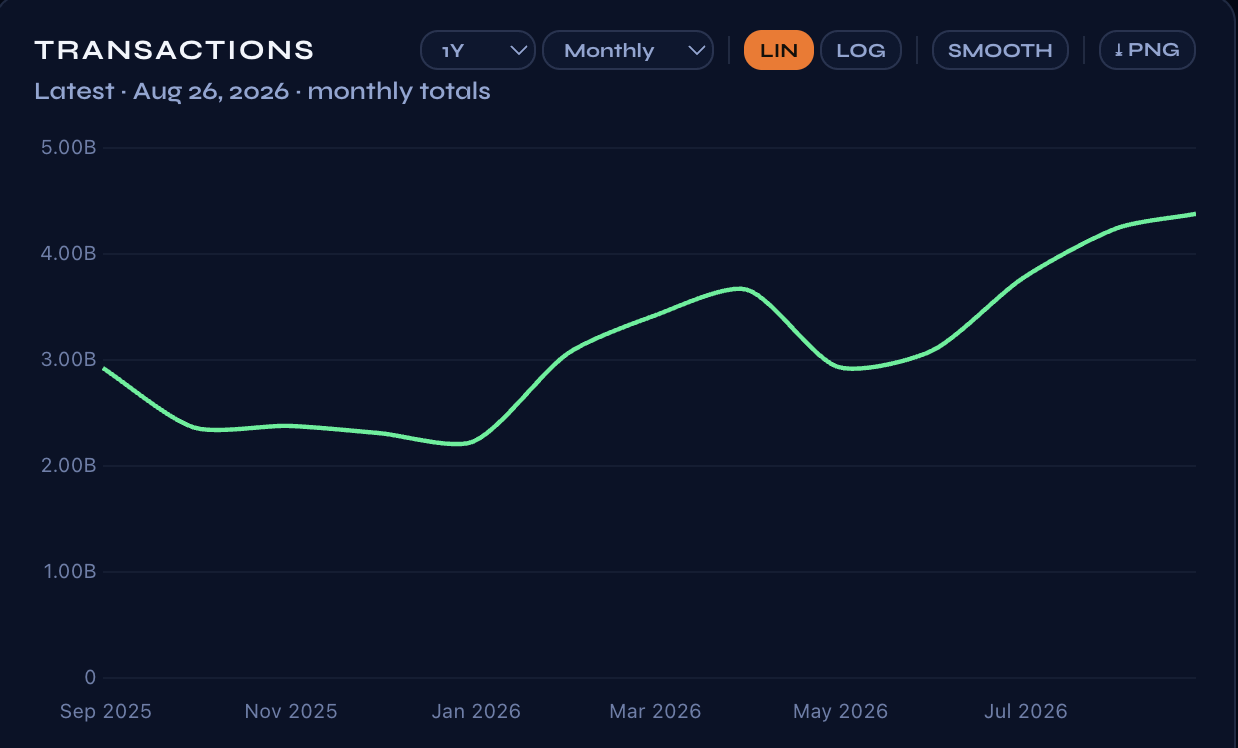The image size is (1238, 748).
Task: Click the 5.00B y-axis label
Action: coord(70,148)
